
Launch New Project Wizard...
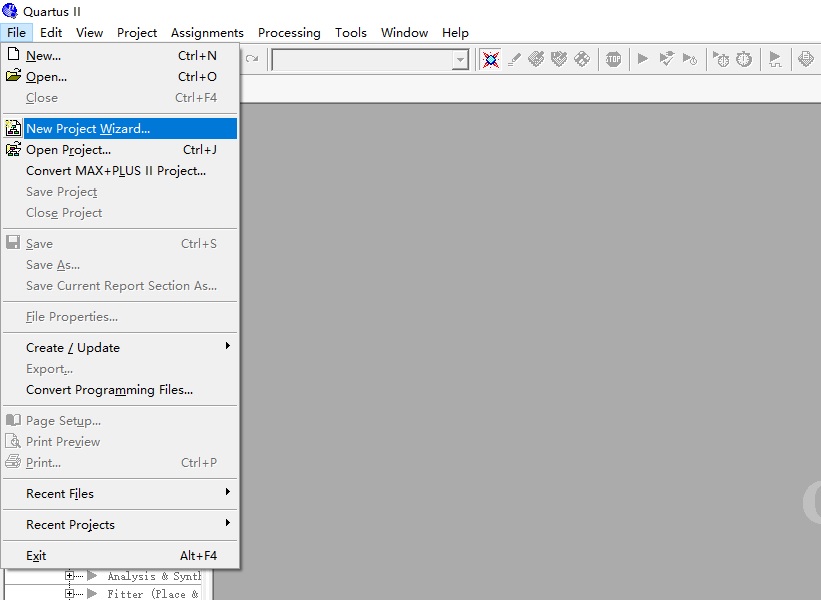pos(120,128)
